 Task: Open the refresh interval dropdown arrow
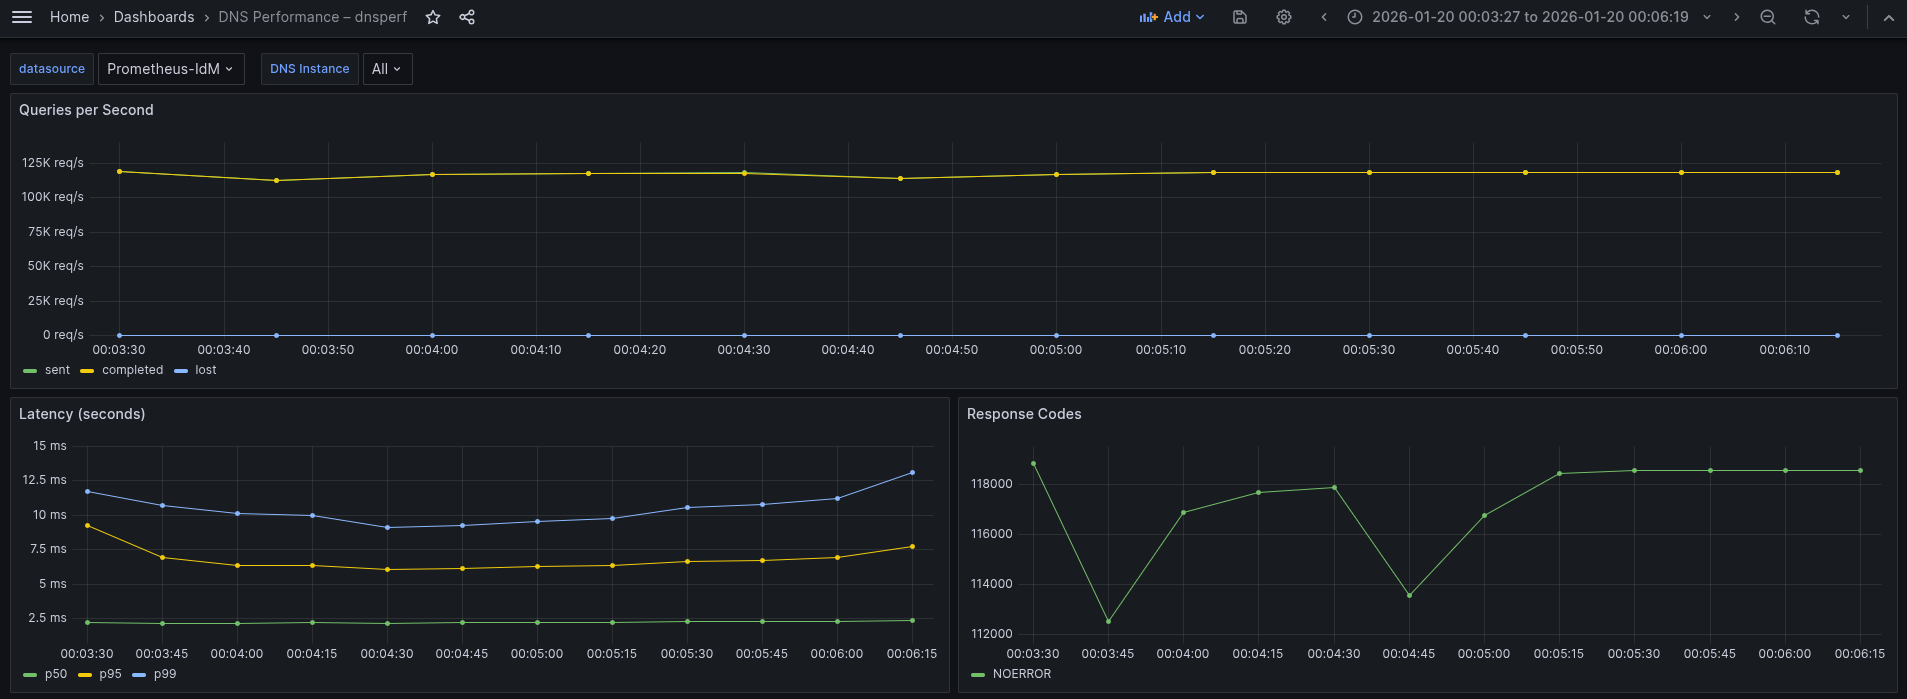tap(1846, 17)
